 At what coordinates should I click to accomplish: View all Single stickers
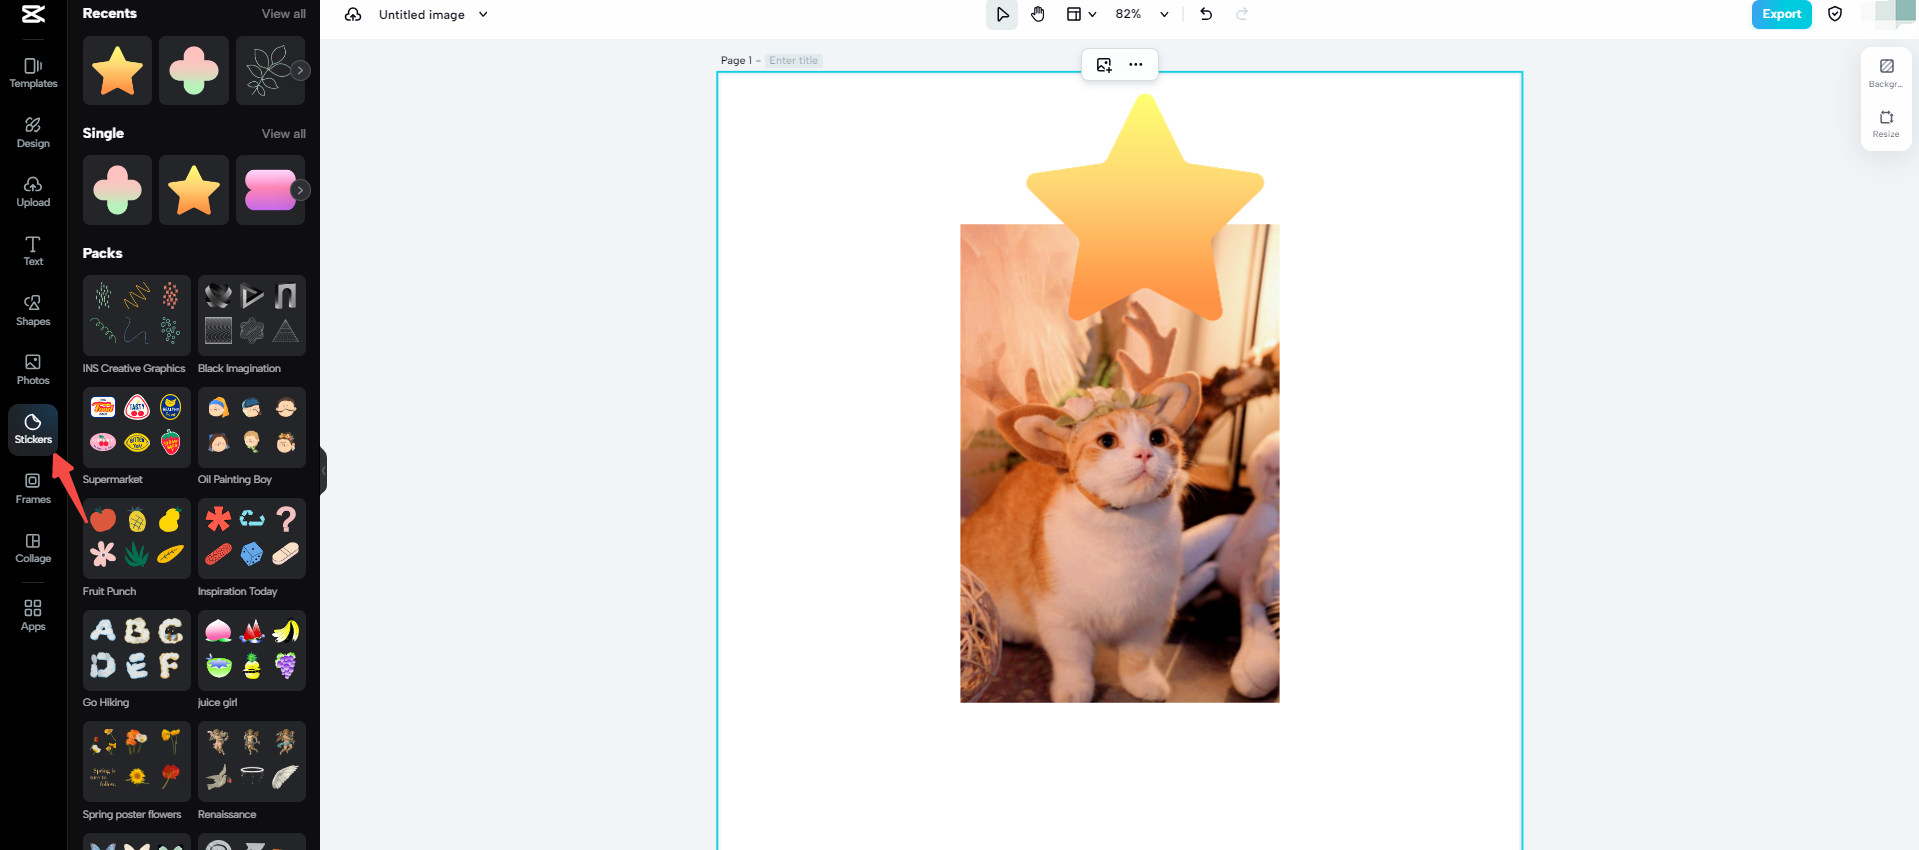(284, 134)
